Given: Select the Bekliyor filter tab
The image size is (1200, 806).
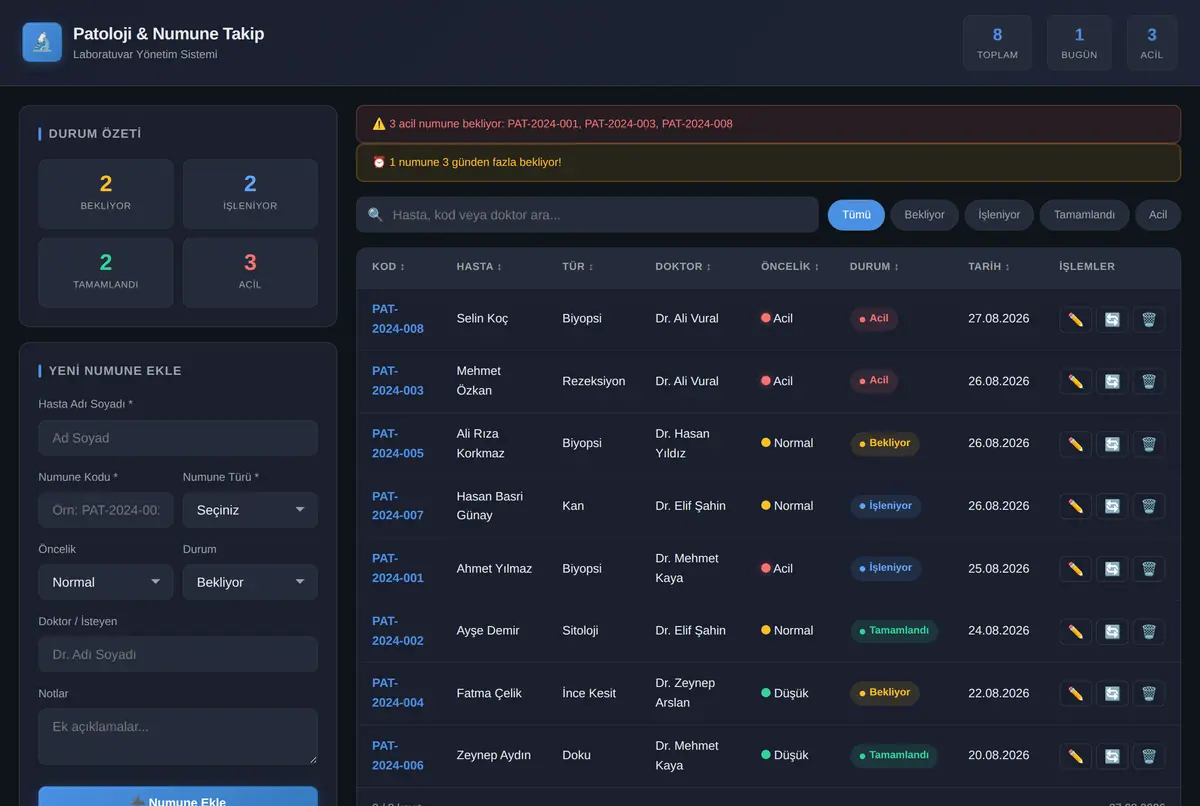Looking at the screenshot, I should pos(924,215).
